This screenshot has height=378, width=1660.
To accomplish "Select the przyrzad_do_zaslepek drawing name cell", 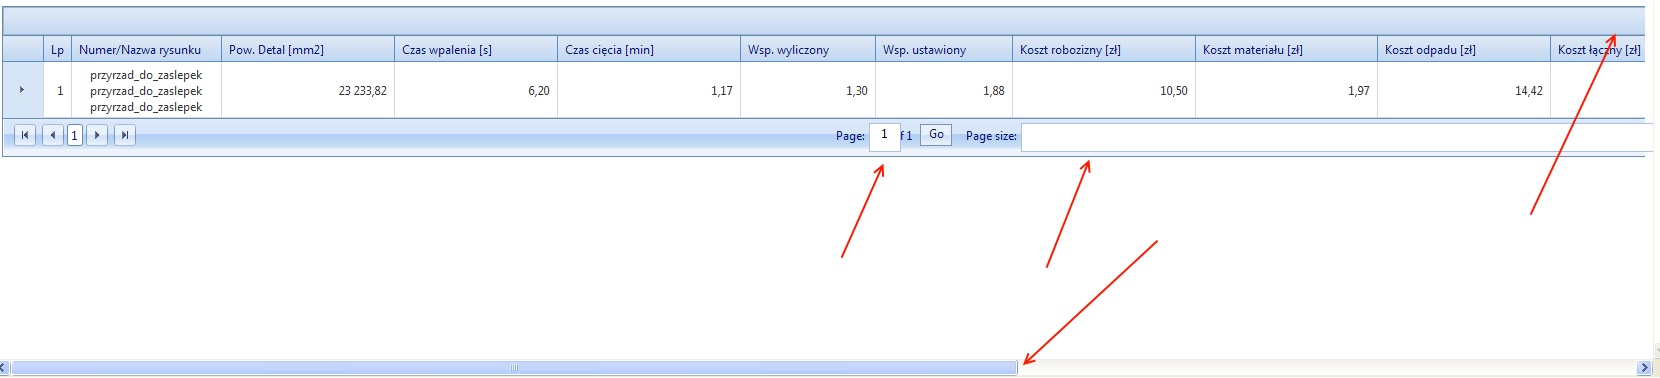I will (146, 90).
